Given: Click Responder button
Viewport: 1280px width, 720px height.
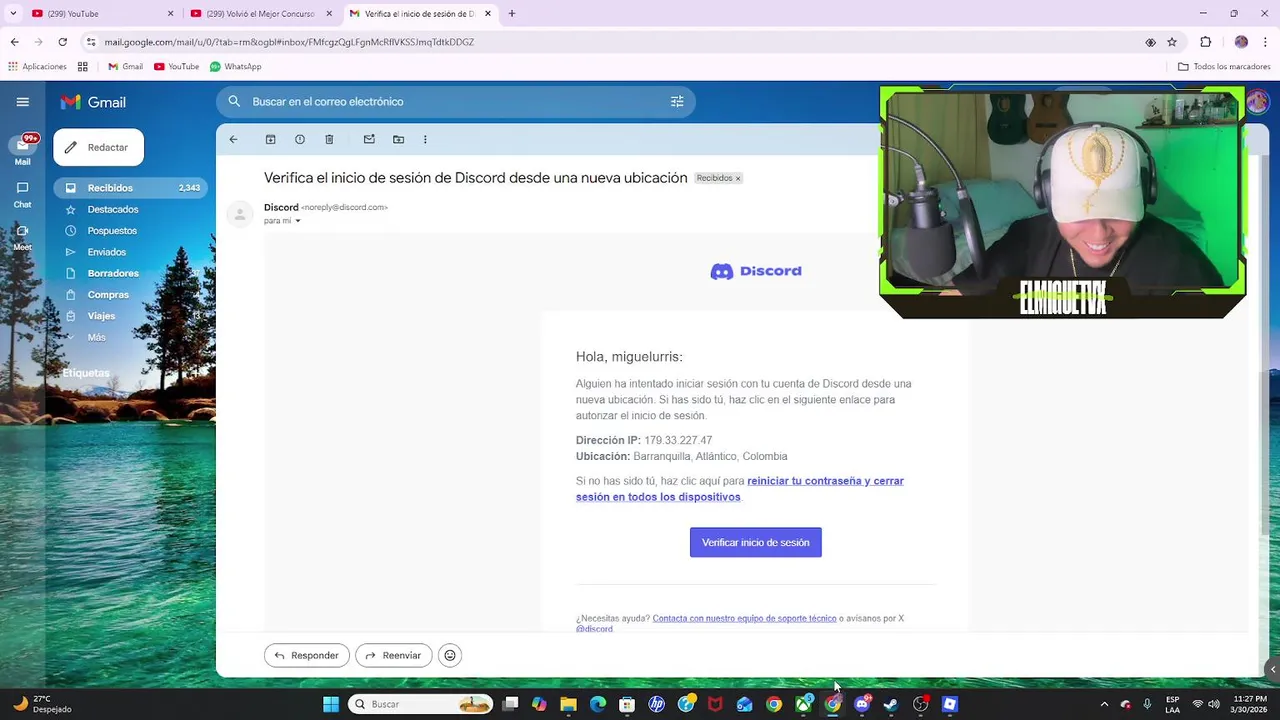Looking at the screenshot, I should pos(306,655).
